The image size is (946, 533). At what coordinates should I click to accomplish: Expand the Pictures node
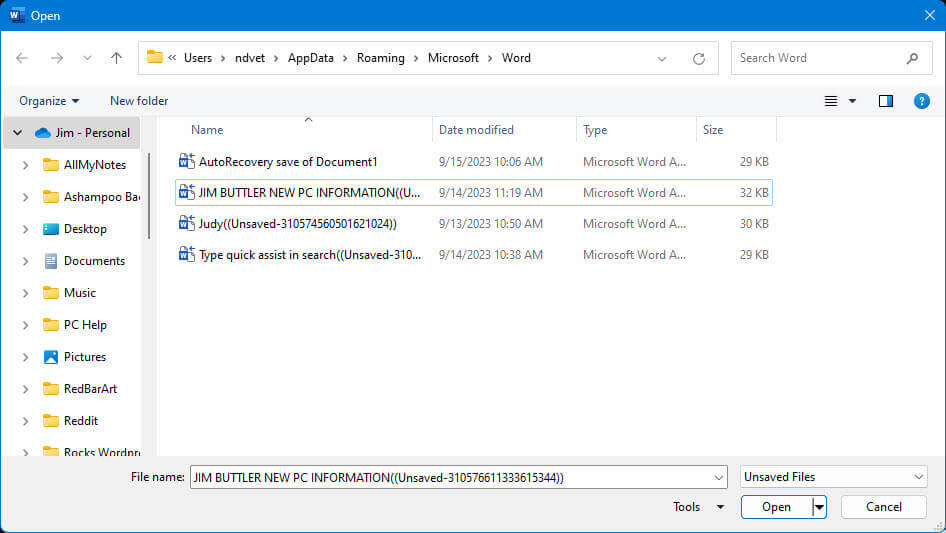[25, 357]
